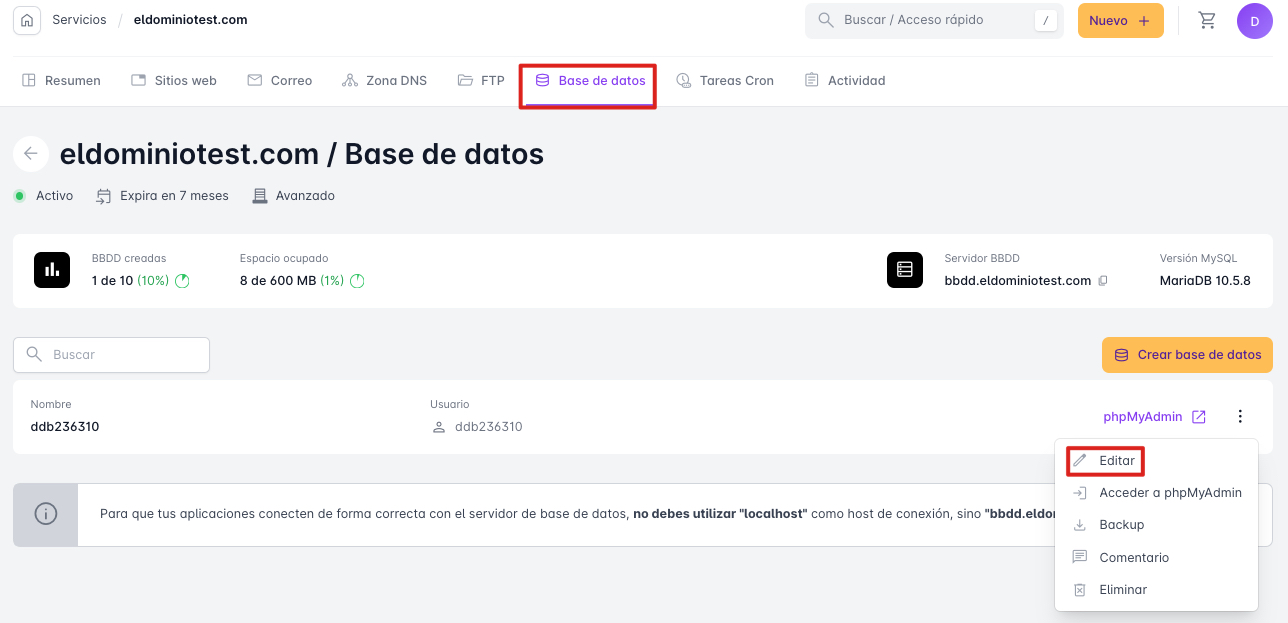Open the shopping cart
The width and height of the screenshot is (1288, 623).
point(1207,20)
